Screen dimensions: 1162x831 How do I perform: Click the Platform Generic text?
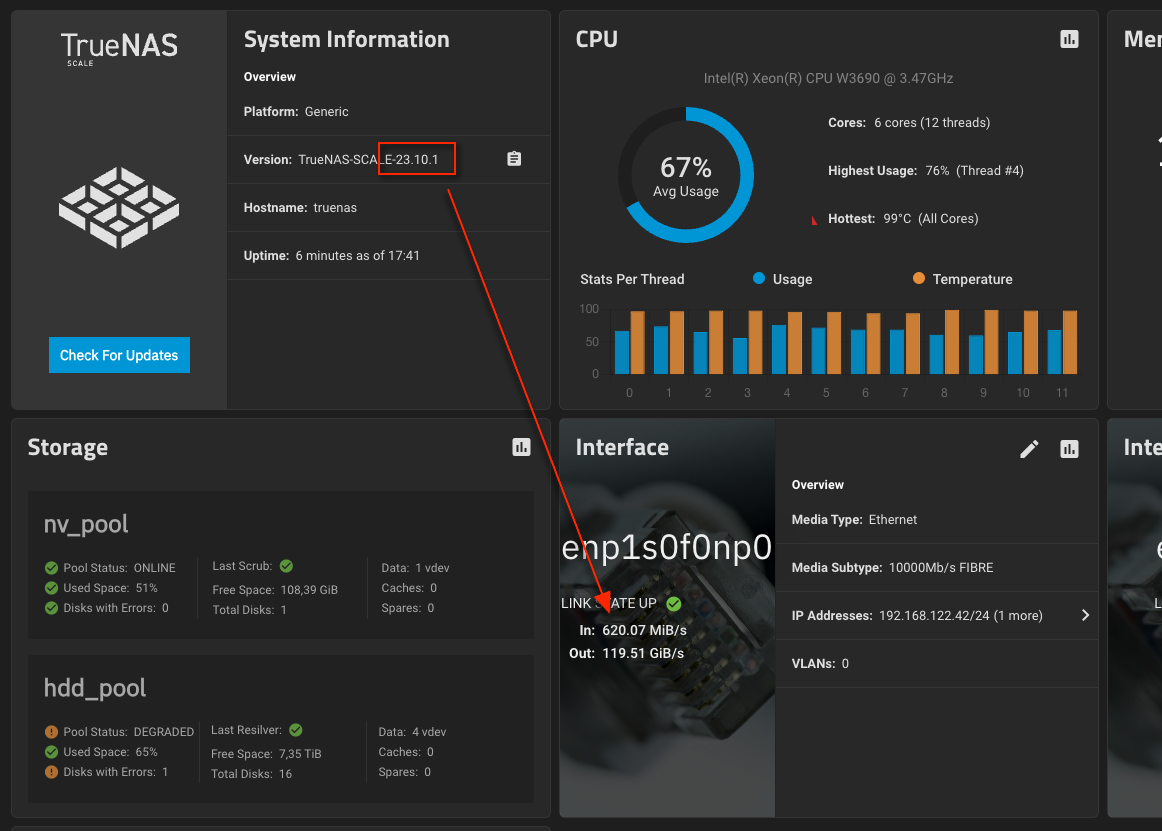tap(296, 111)
